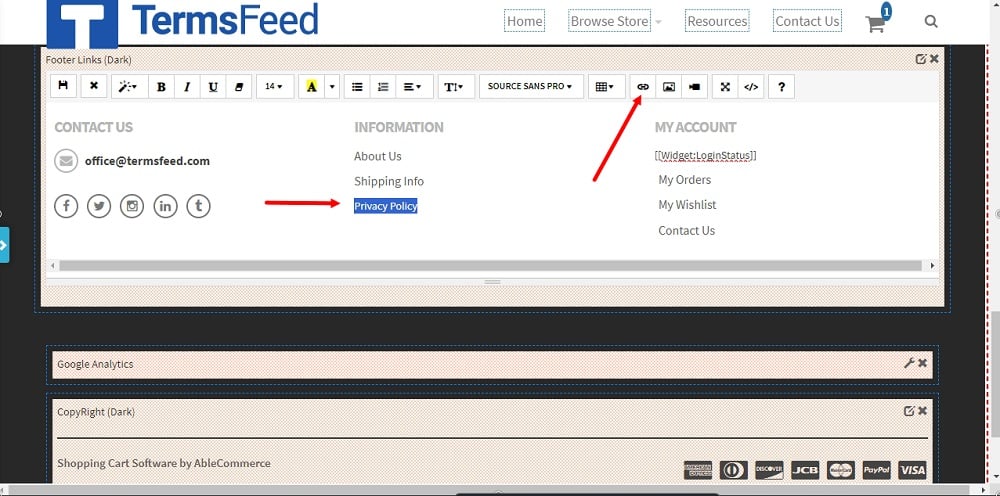Click the insert link chain icon
1000x496 pixels.
(x=643, y=87)
